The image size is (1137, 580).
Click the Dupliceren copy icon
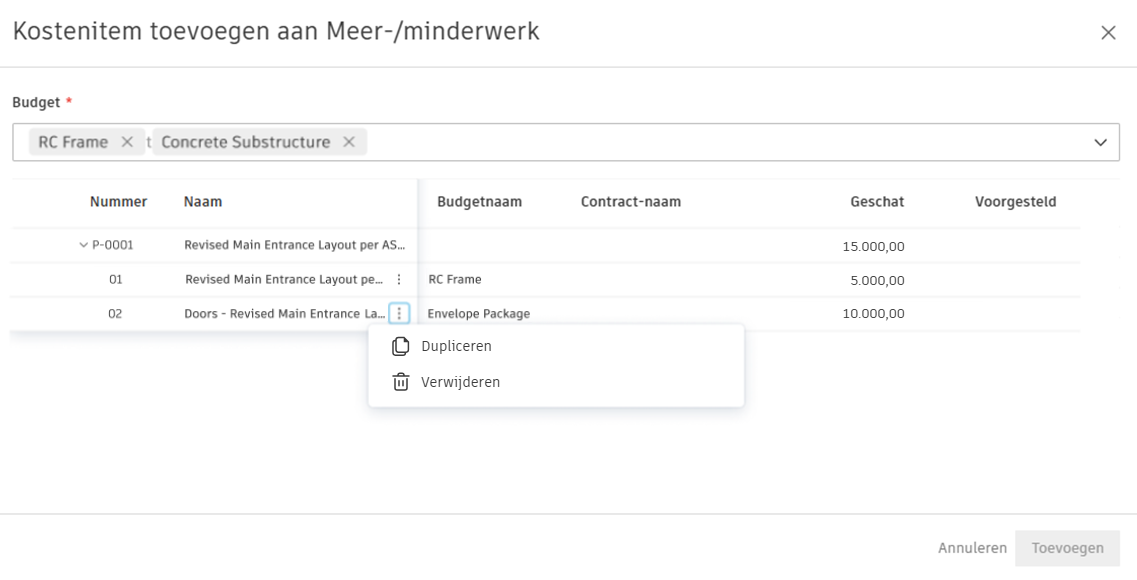[x=400, y=345]
